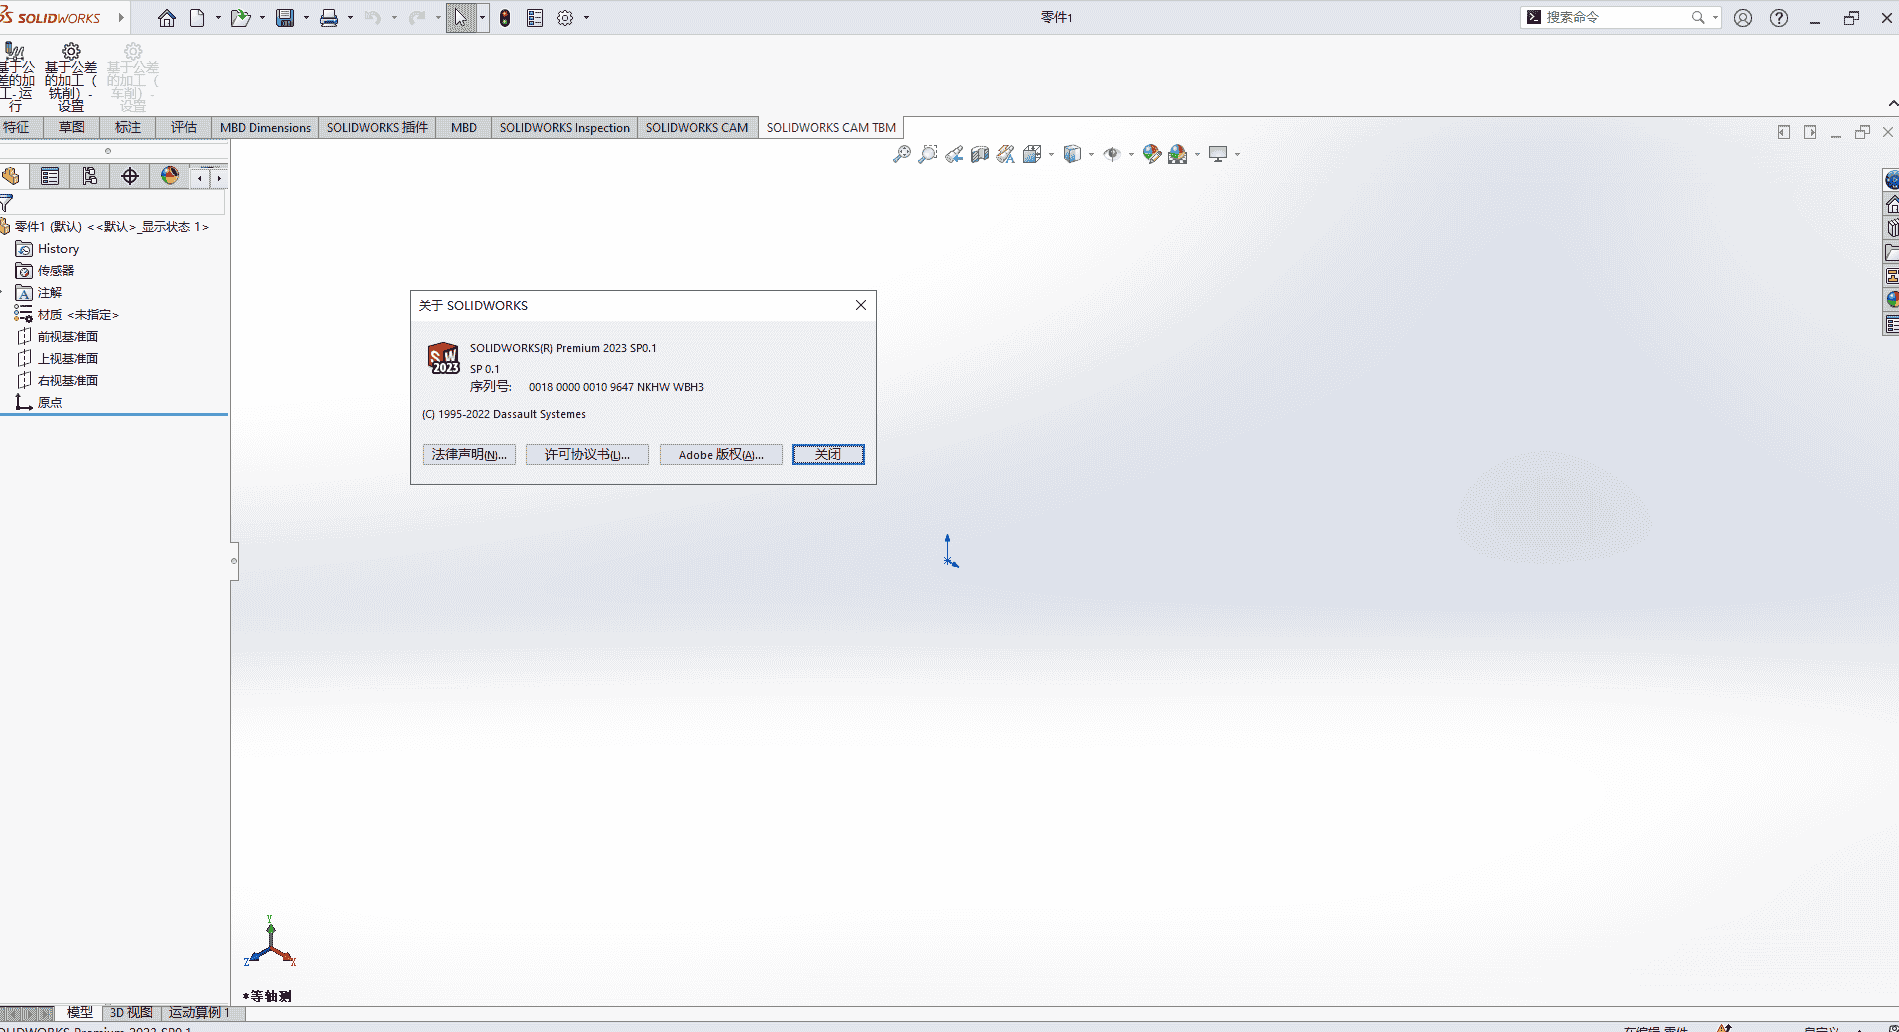Open the Hide/Show Items dropdown arrow

tap(1131, 154)
